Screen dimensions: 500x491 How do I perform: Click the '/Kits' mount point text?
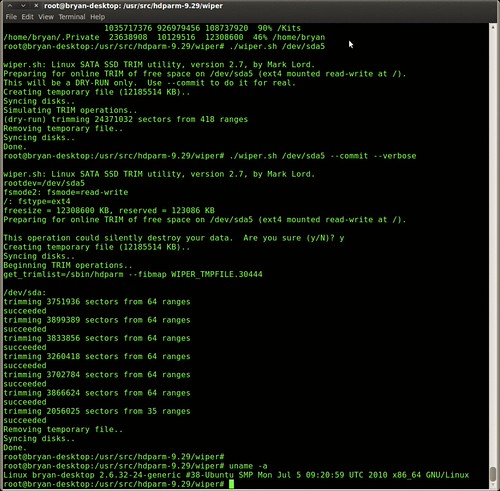[289, 28]
